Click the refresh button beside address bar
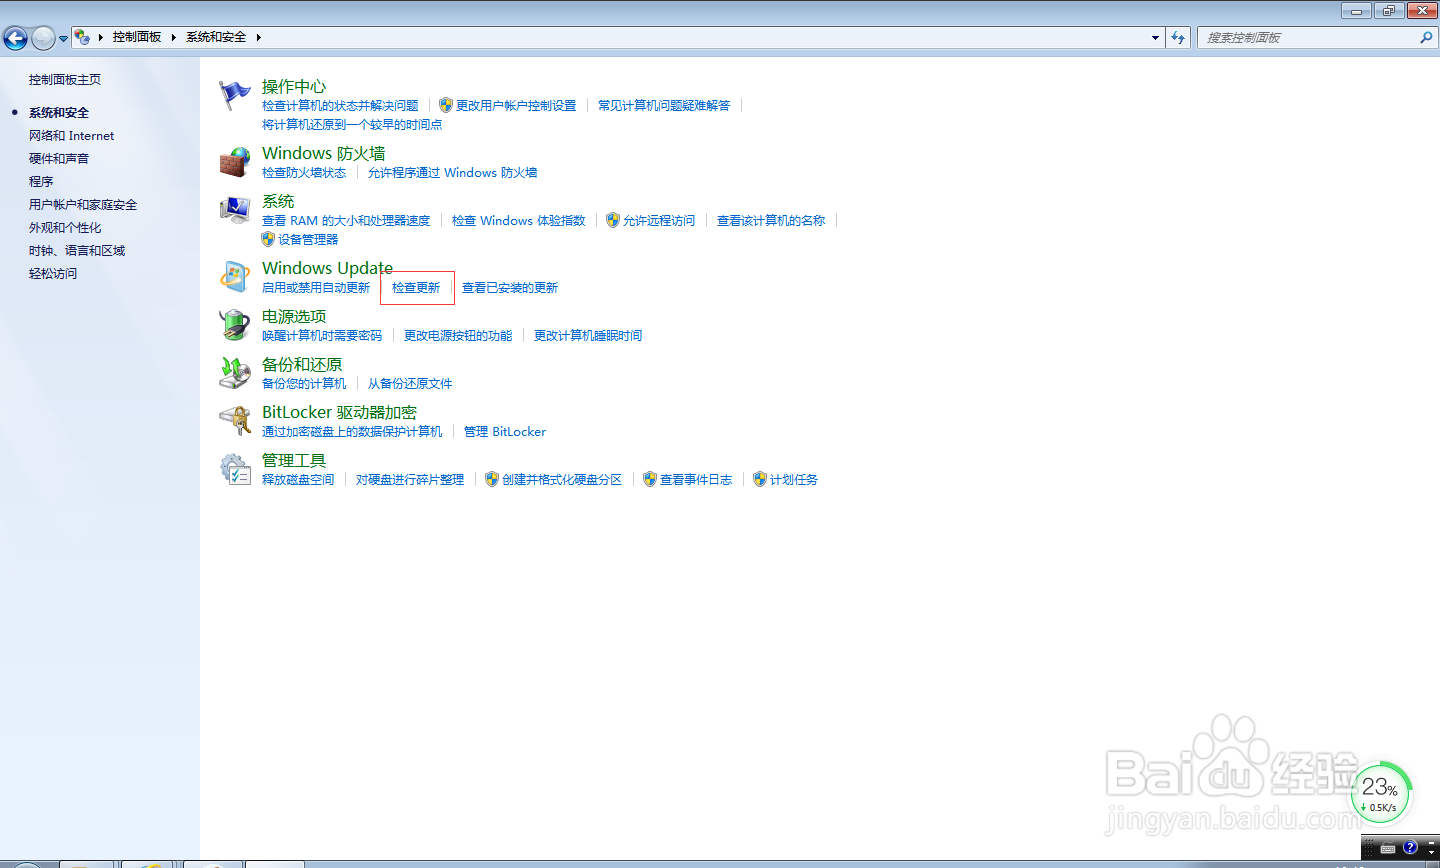Viewport: 1440px width, 868px height. click(x=1179, y=37)
